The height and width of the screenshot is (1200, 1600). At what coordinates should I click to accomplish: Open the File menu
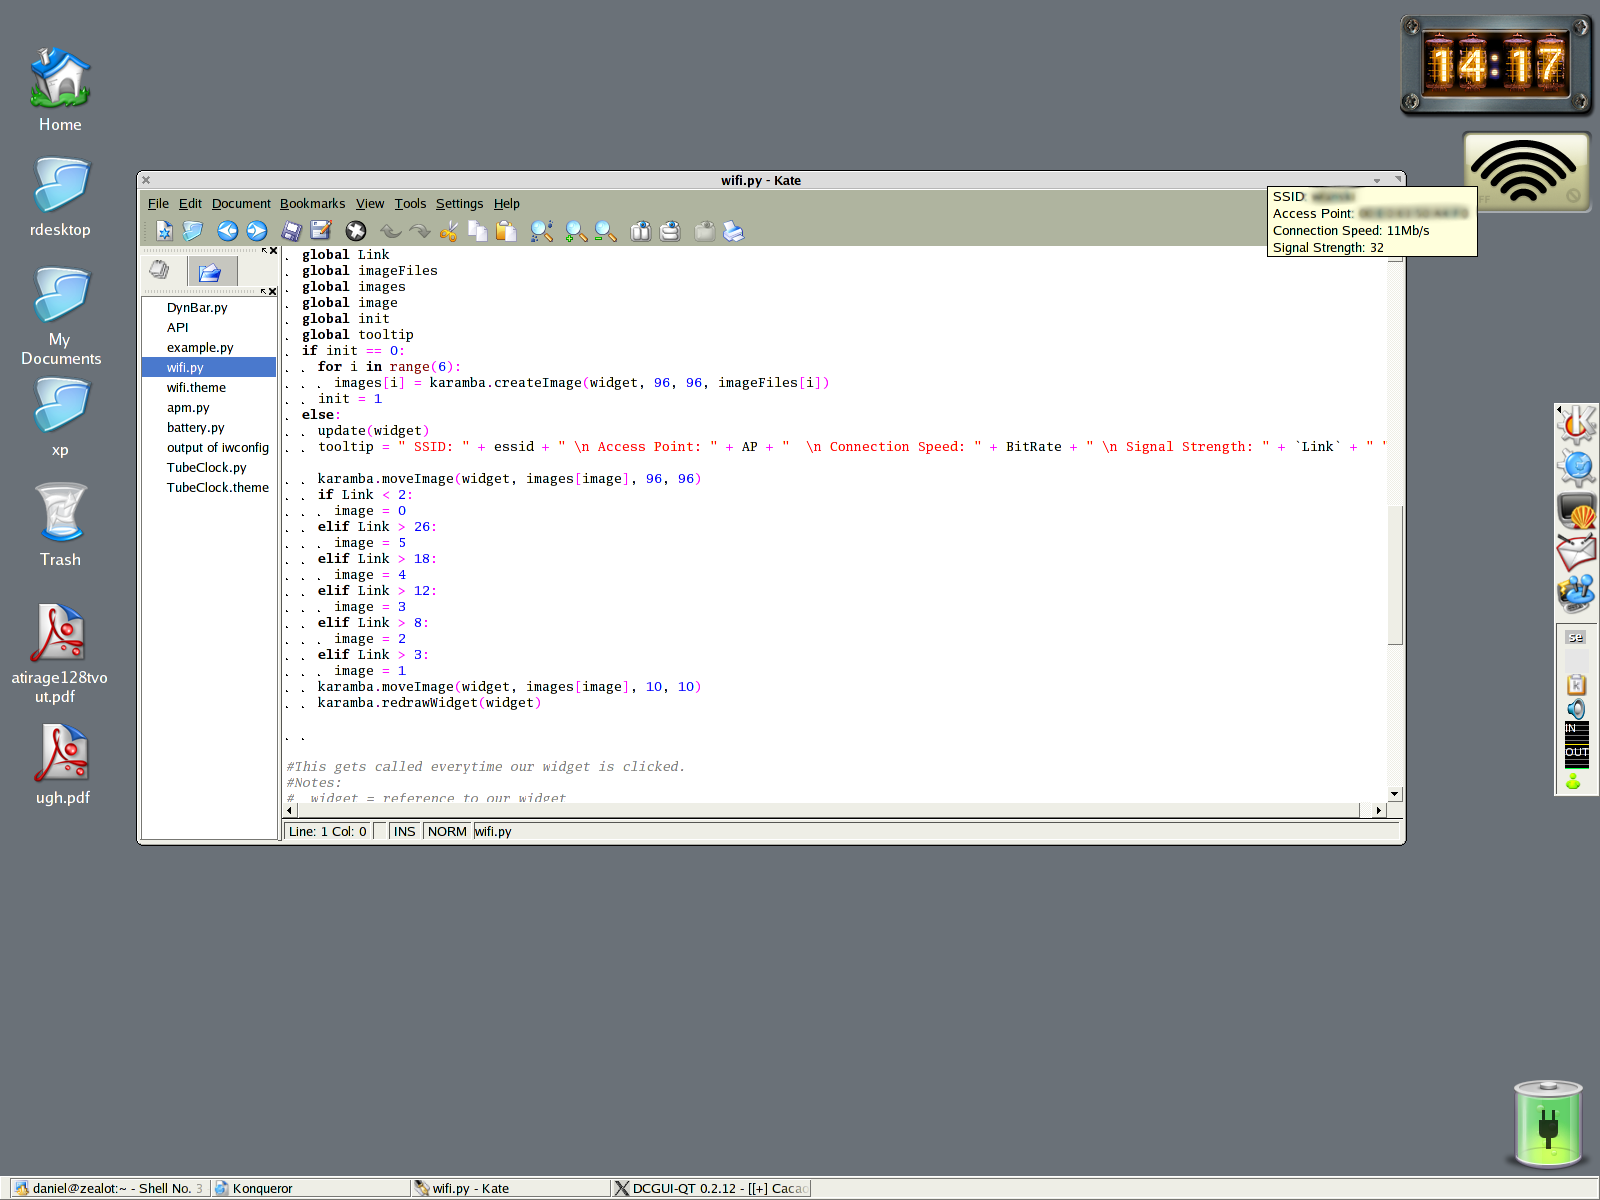[158, 203]
